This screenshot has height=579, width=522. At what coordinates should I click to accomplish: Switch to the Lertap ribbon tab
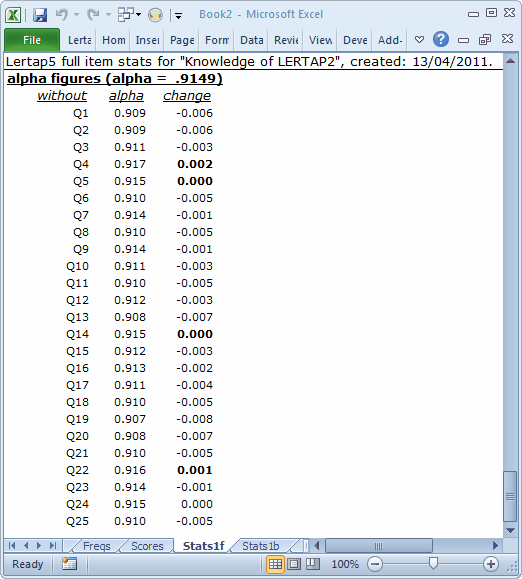[79, 40]
